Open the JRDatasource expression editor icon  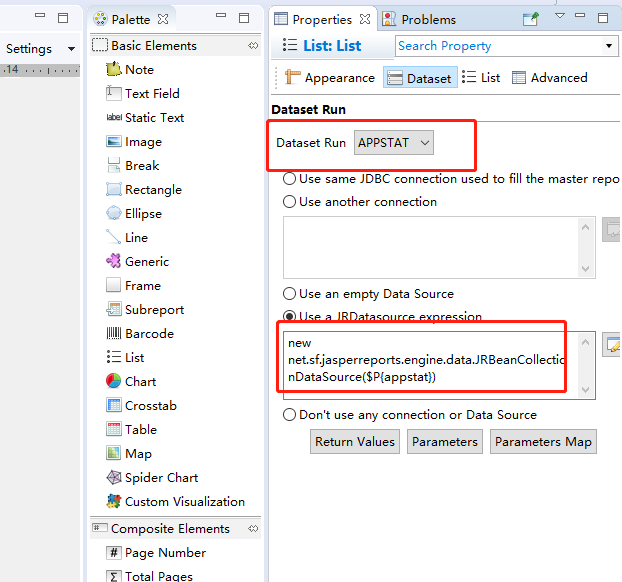point(612,344)
